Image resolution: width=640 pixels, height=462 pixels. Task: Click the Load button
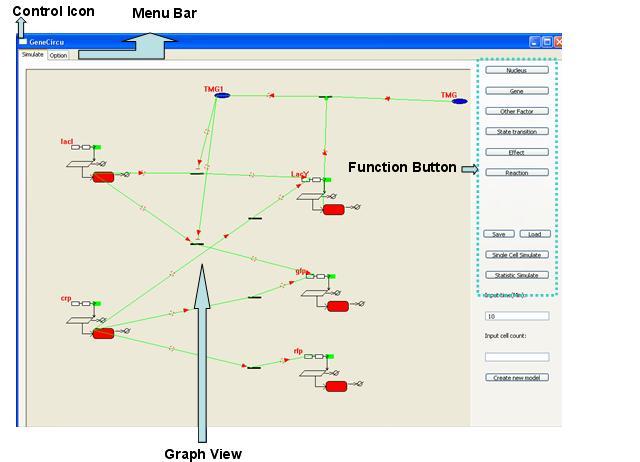535,234
